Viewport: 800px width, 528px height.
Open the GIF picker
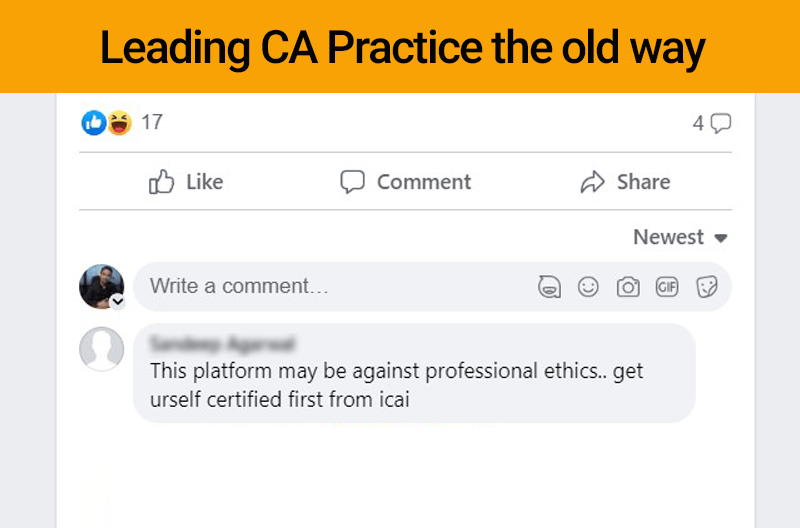(x=667, y=287)
